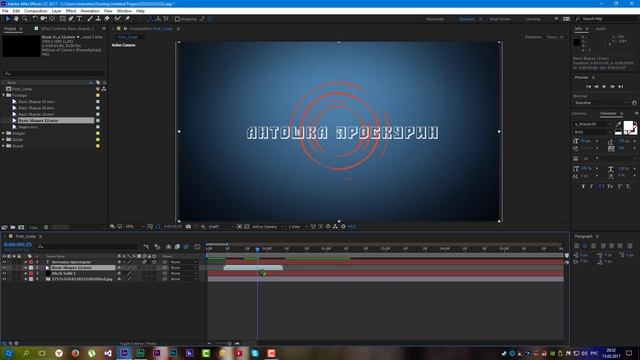Switch to the Standard workspace

[x=467, y=19]
